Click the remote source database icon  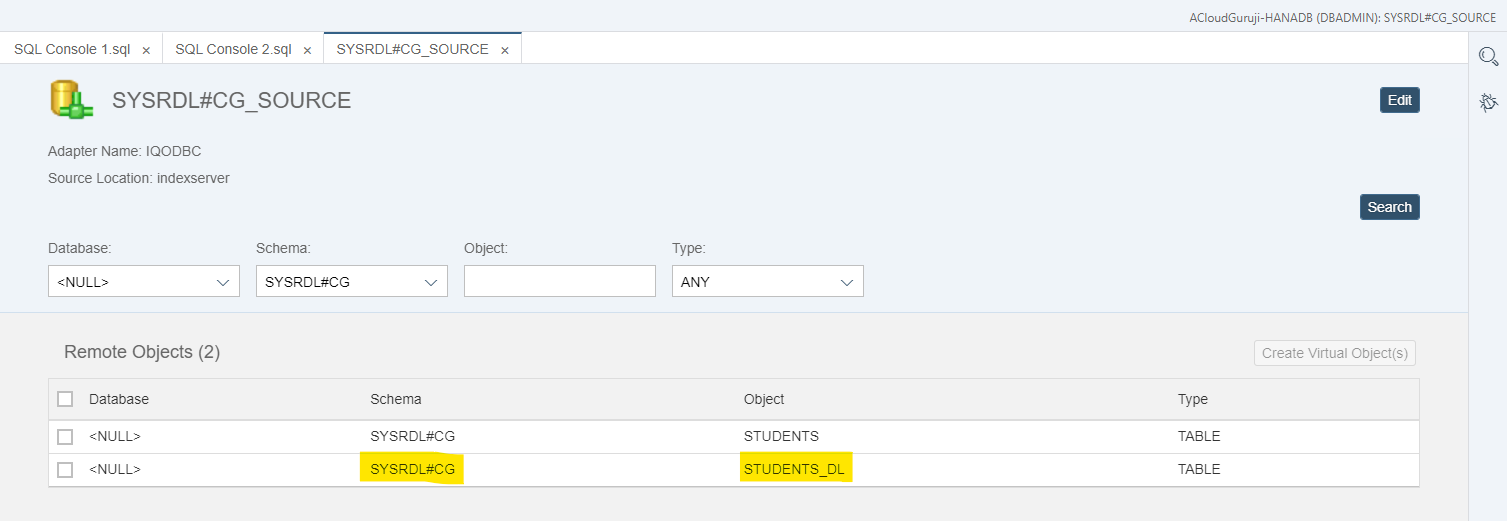[71, 101]
